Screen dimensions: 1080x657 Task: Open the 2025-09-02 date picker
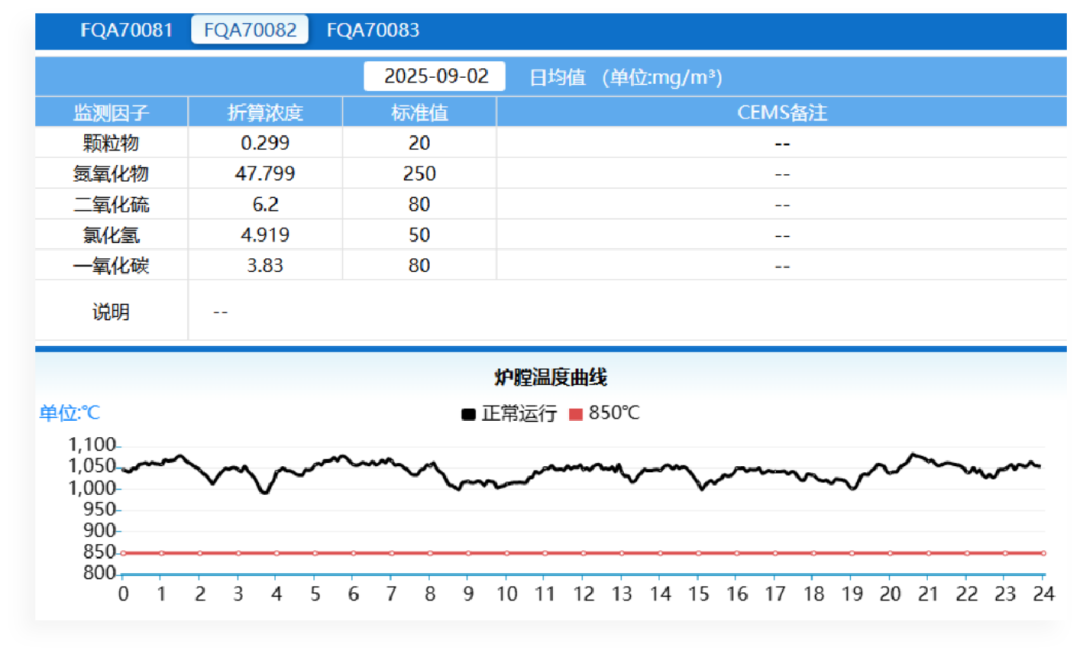pos(435,77)
